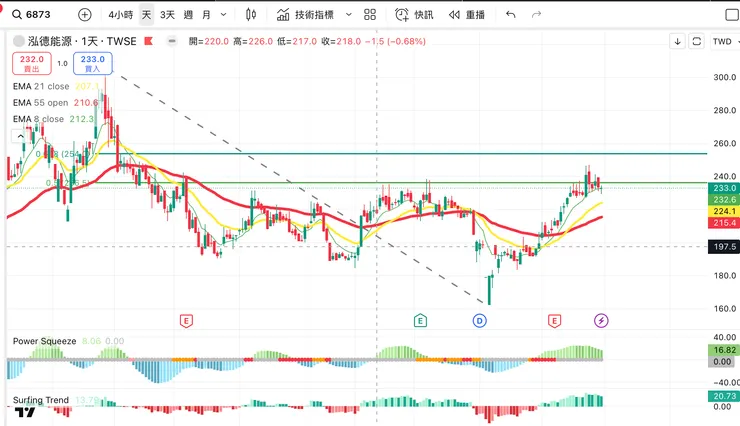Click the red 215.4 EMA price label
The height and width of the screenshot is (426, 740).
724,223
